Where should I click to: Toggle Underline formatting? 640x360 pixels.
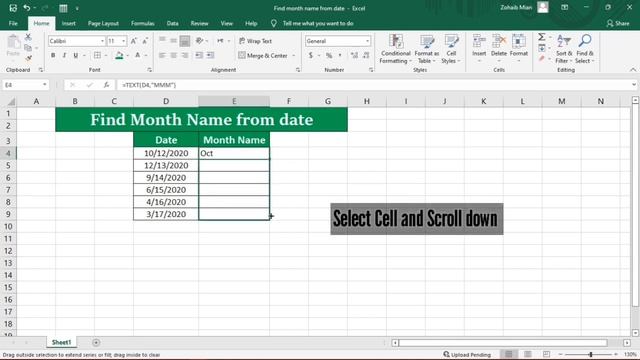[76, 56]
